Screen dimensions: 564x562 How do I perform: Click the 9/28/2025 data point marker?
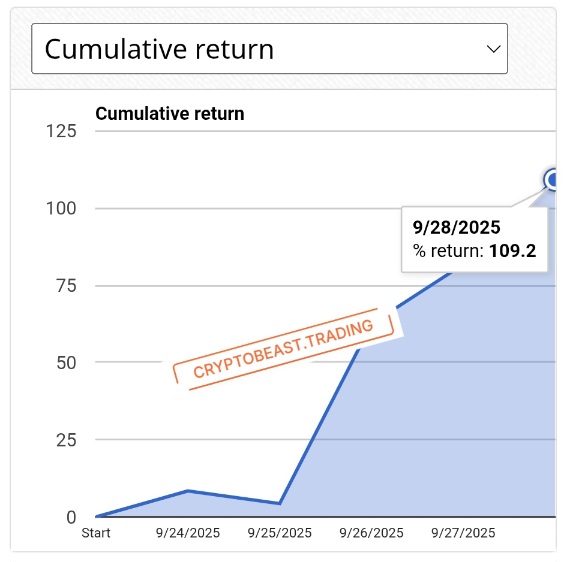point(551,179)
